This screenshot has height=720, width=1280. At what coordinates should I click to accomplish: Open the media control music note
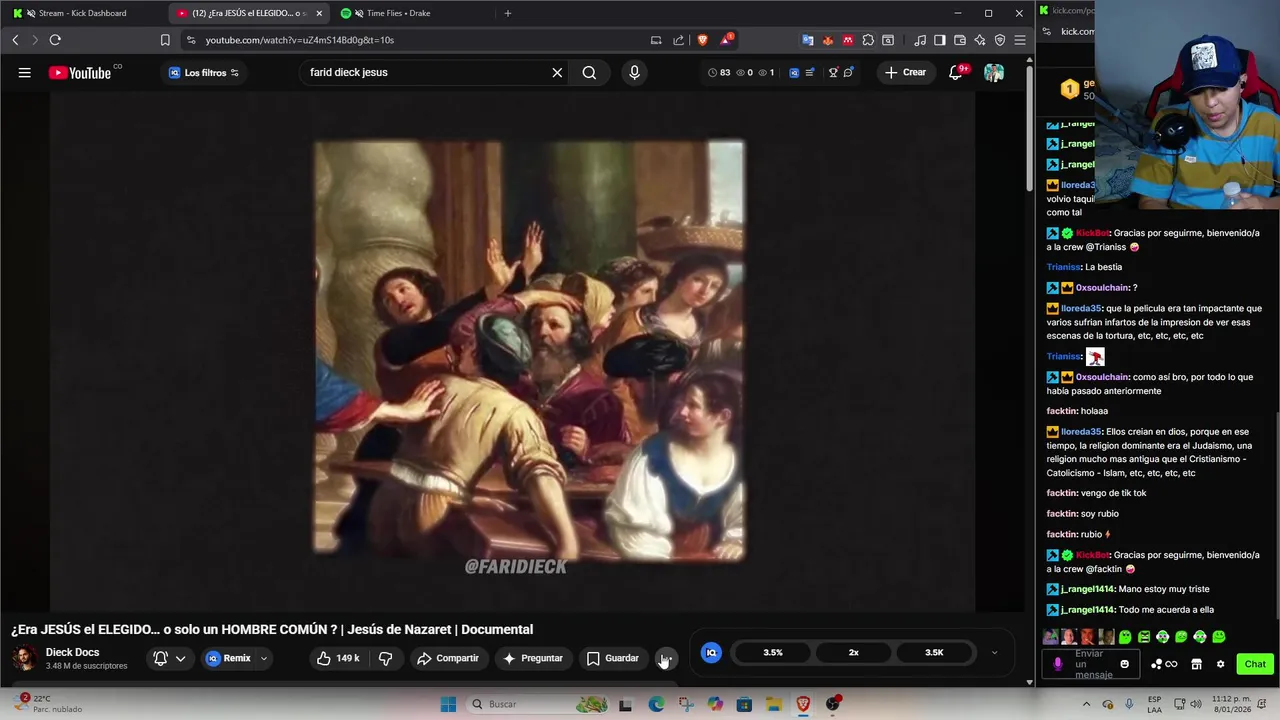(x=920, y=40)
